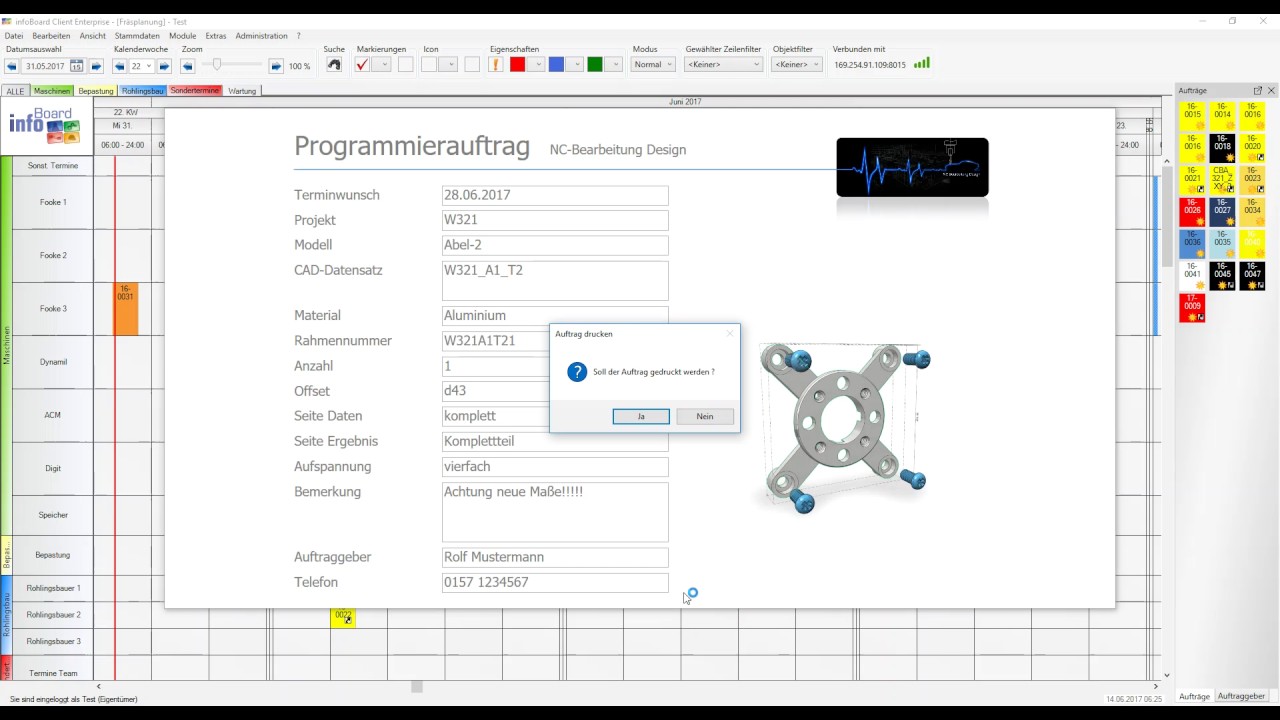Click the red checkmark Markierungen icon
The height and width of the screenshot is (720, 1280).
point(363,65)
